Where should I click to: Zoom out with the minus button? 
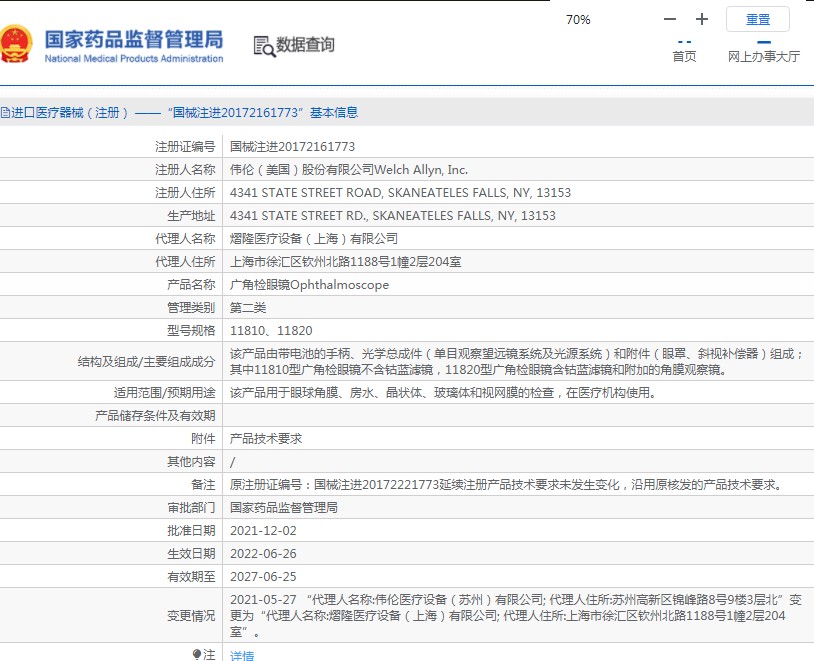[670, 19]
